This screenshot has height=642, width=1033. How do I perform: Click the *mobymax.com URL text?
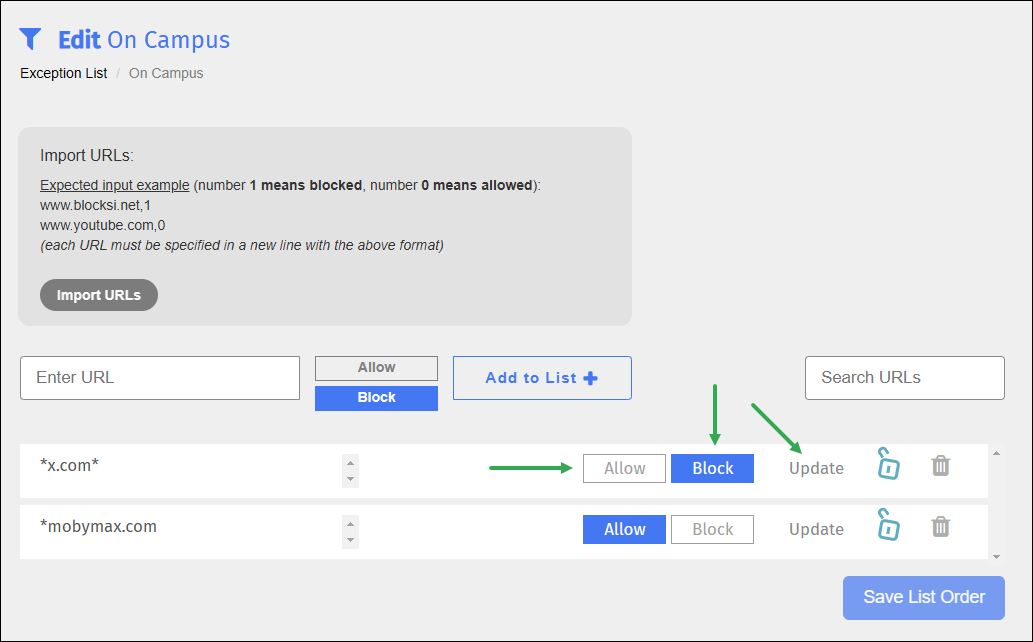point(98,527)
